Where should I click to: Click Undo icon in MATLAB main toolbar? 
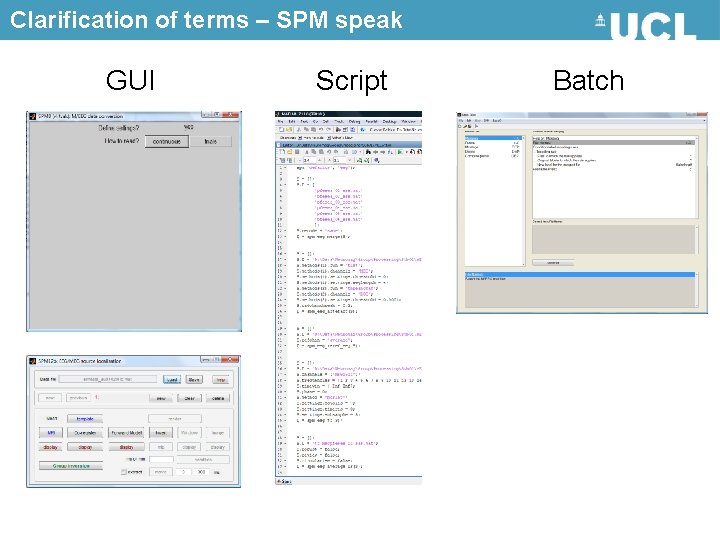[x=321, y=130]
